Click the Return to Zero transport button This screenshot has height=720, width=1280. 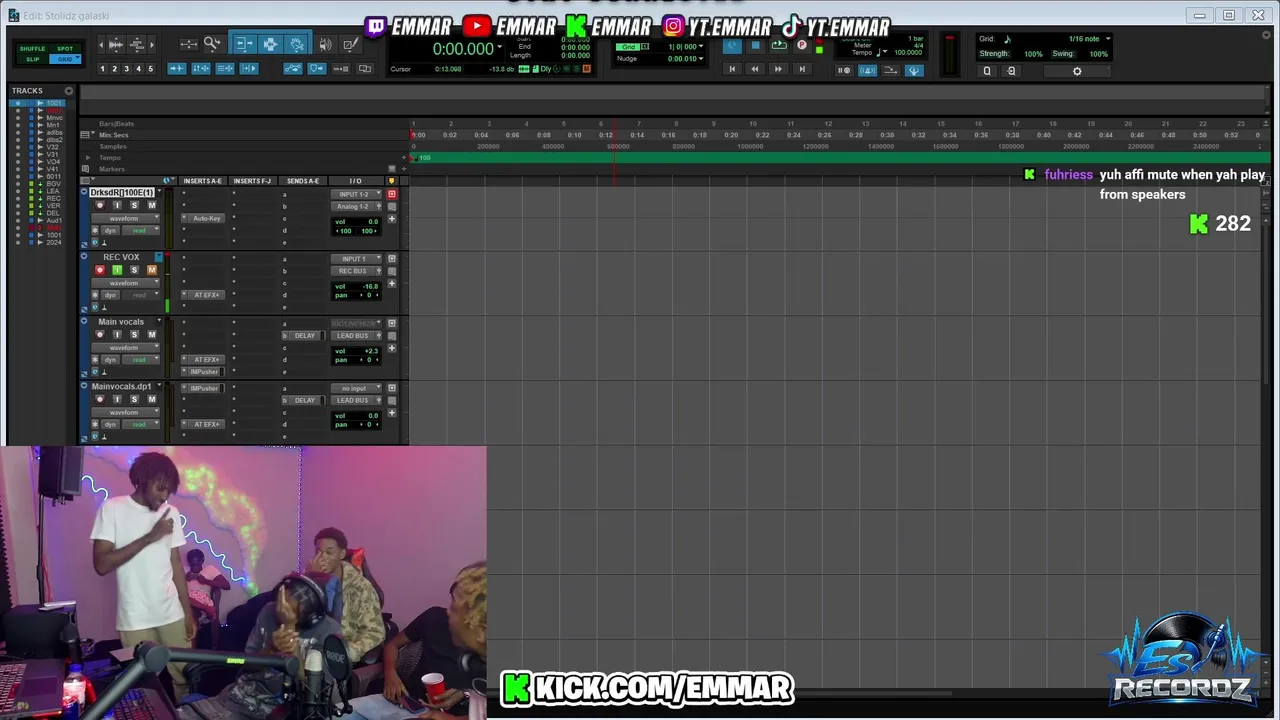(x=732, y=69)
